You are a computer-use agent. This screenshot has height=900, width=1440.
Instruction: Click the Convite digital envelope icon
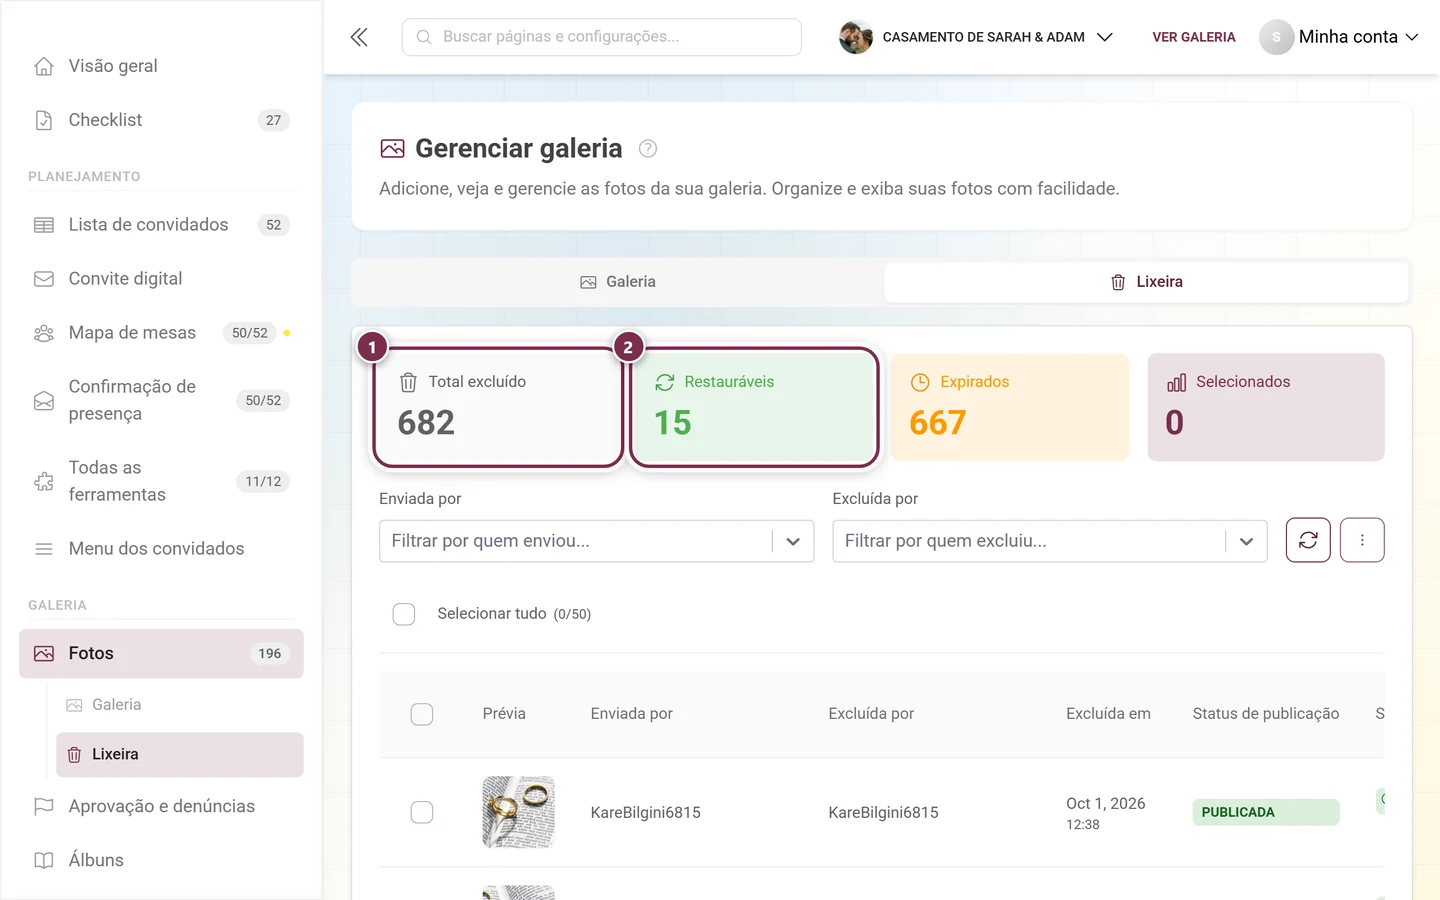(x=44, y=279)
